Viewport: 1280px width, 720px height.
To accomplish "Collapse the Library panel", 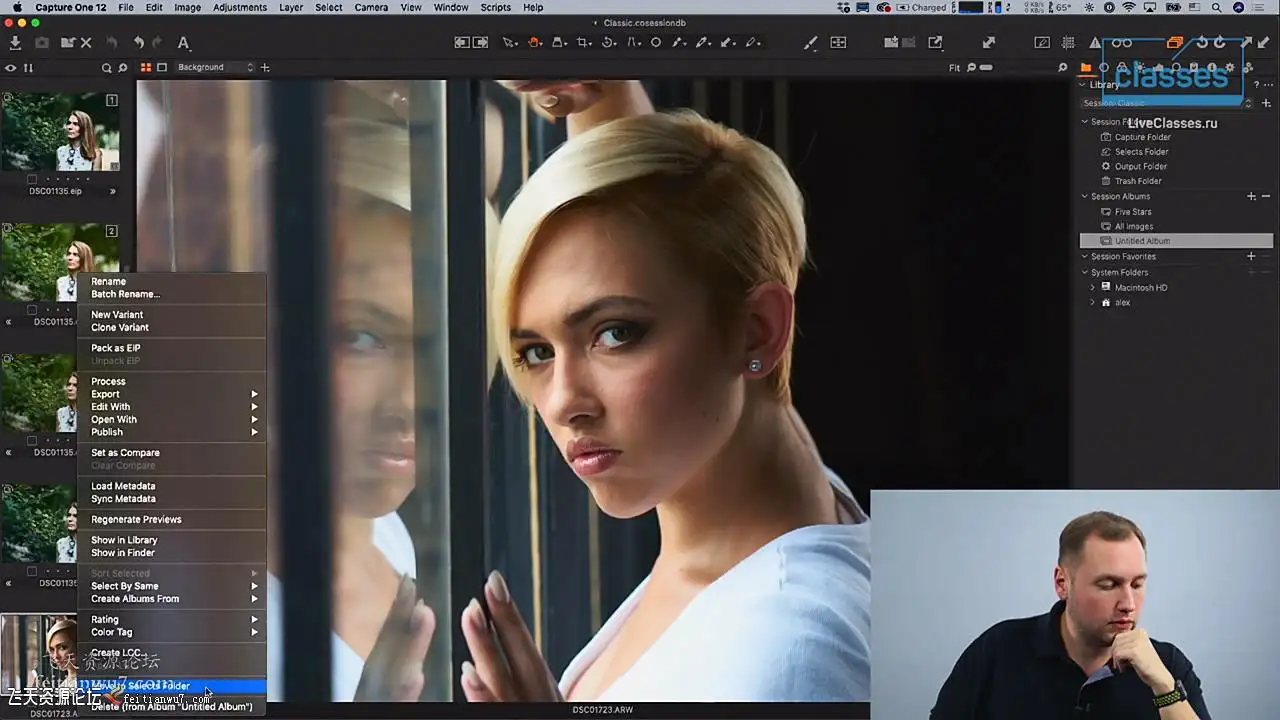I will click(1084, 85).
